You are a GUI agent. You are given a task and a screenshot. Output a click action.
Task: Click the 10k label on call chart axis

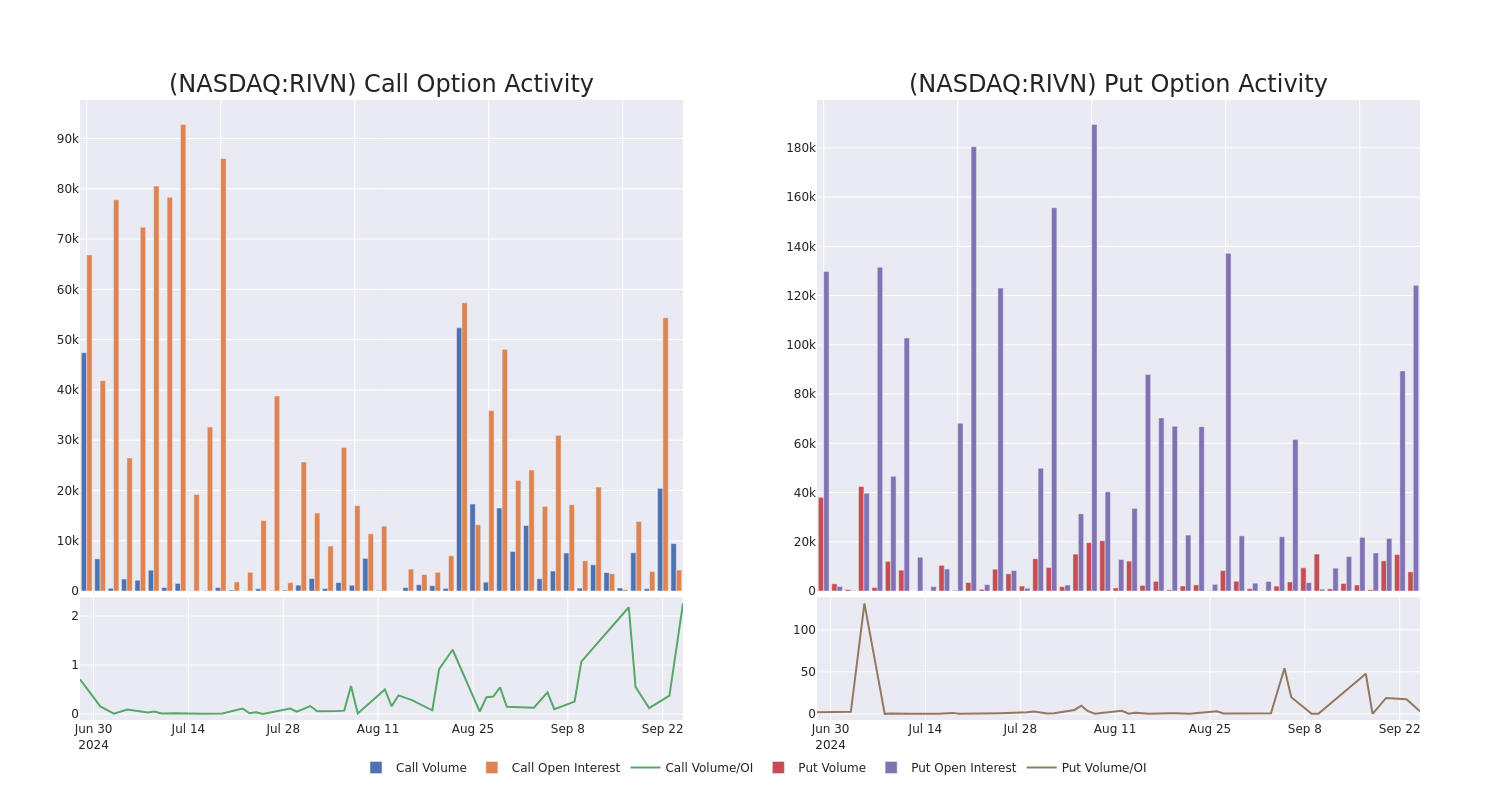tap(68, 541)
